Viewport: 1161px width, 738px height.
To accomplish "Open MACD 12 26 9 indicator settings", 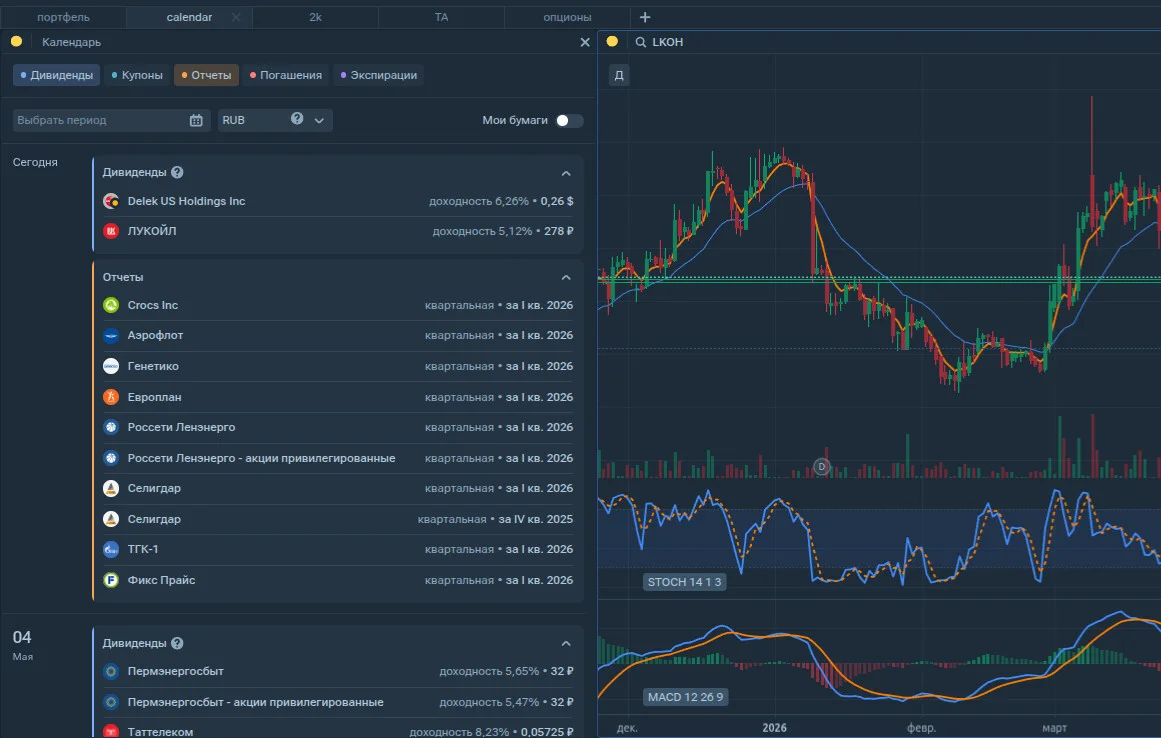I will pyautogui.click(x=686, y=697).
